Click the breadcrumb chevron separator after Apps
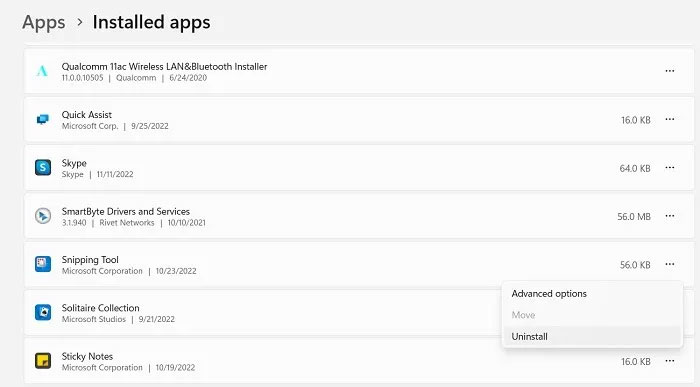 [x=79, y=22]
